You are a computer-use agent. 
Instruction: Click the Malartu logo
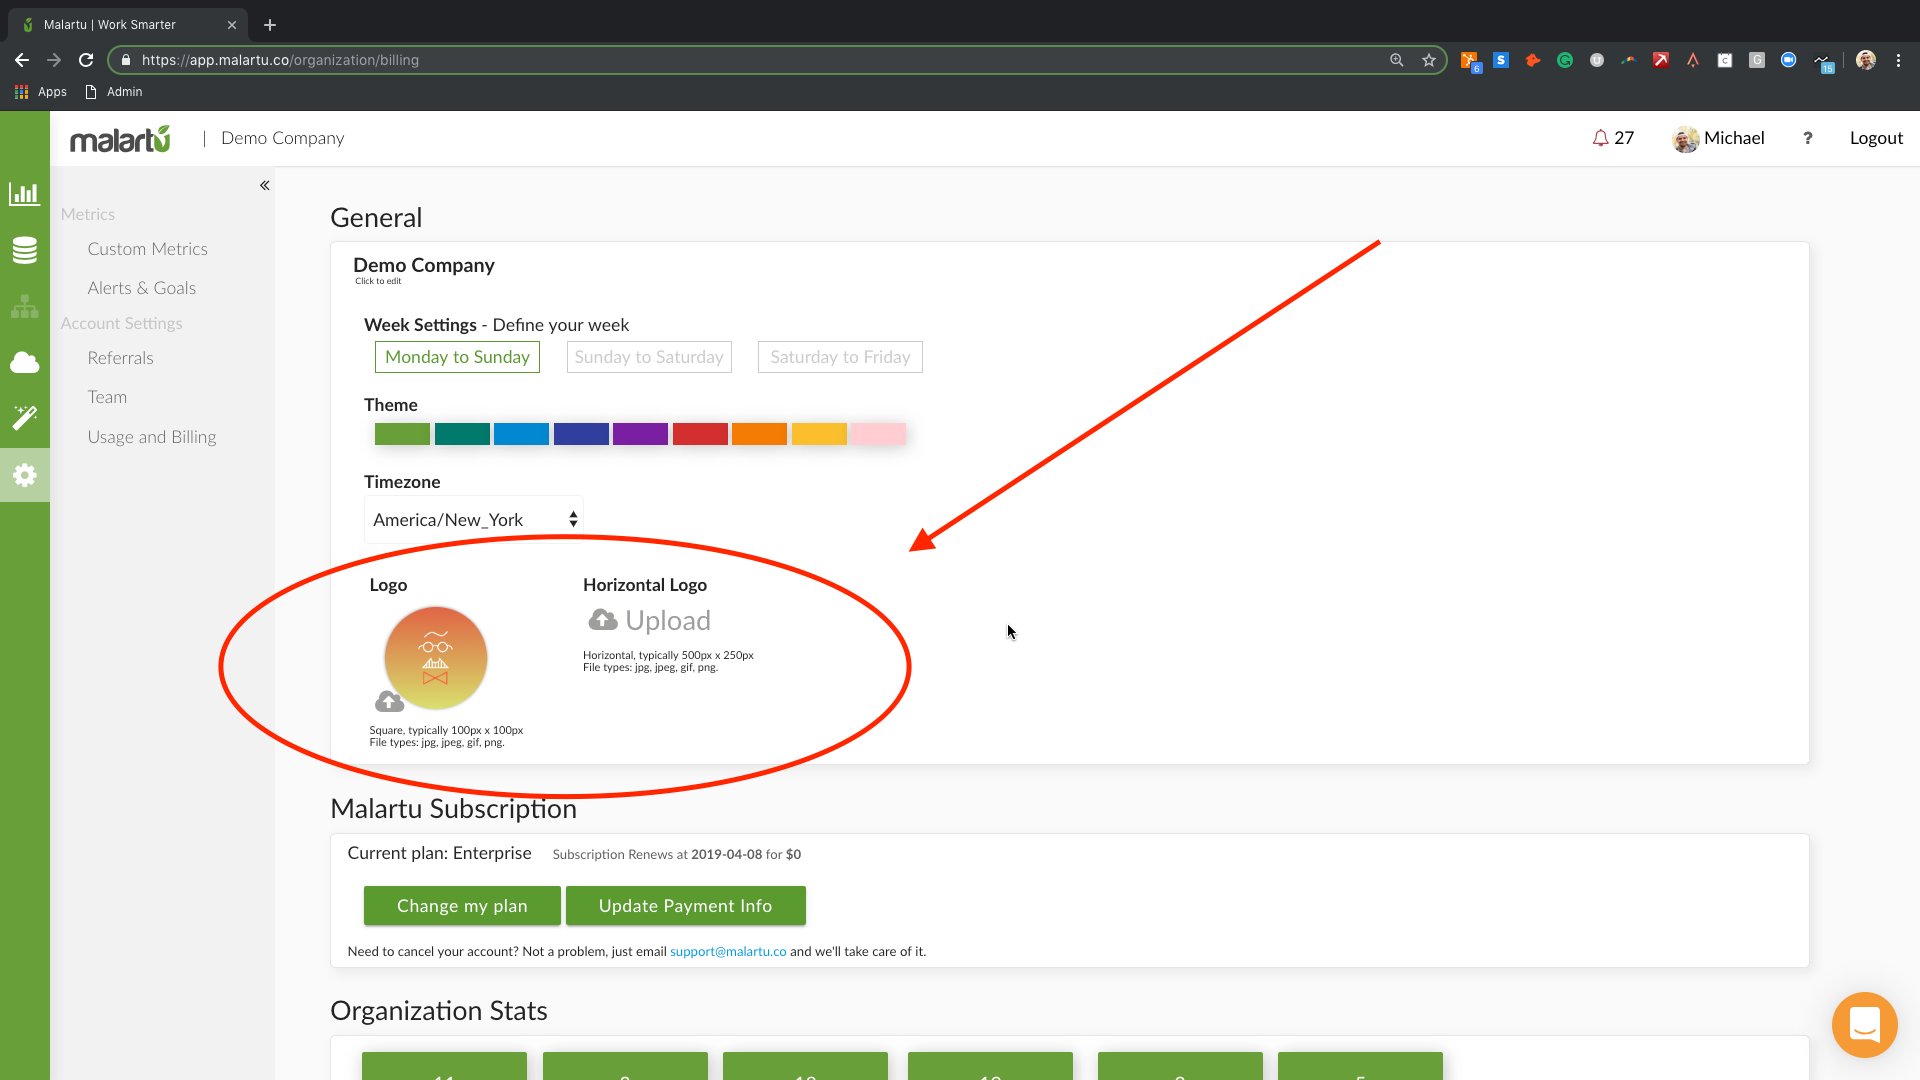(120, 139)
